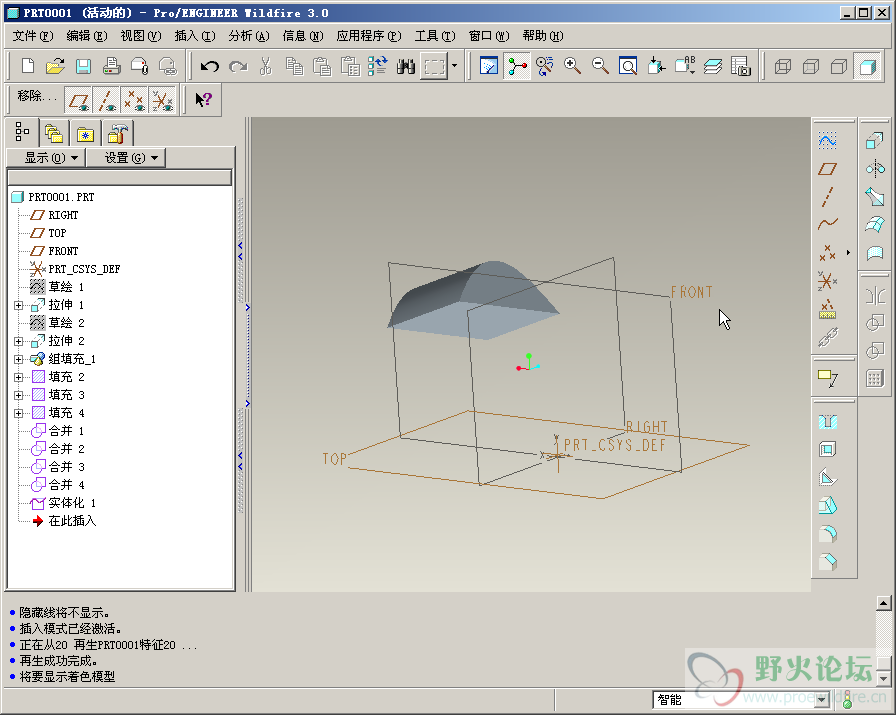Expand the 填充 4 feature

pos(18,413)
